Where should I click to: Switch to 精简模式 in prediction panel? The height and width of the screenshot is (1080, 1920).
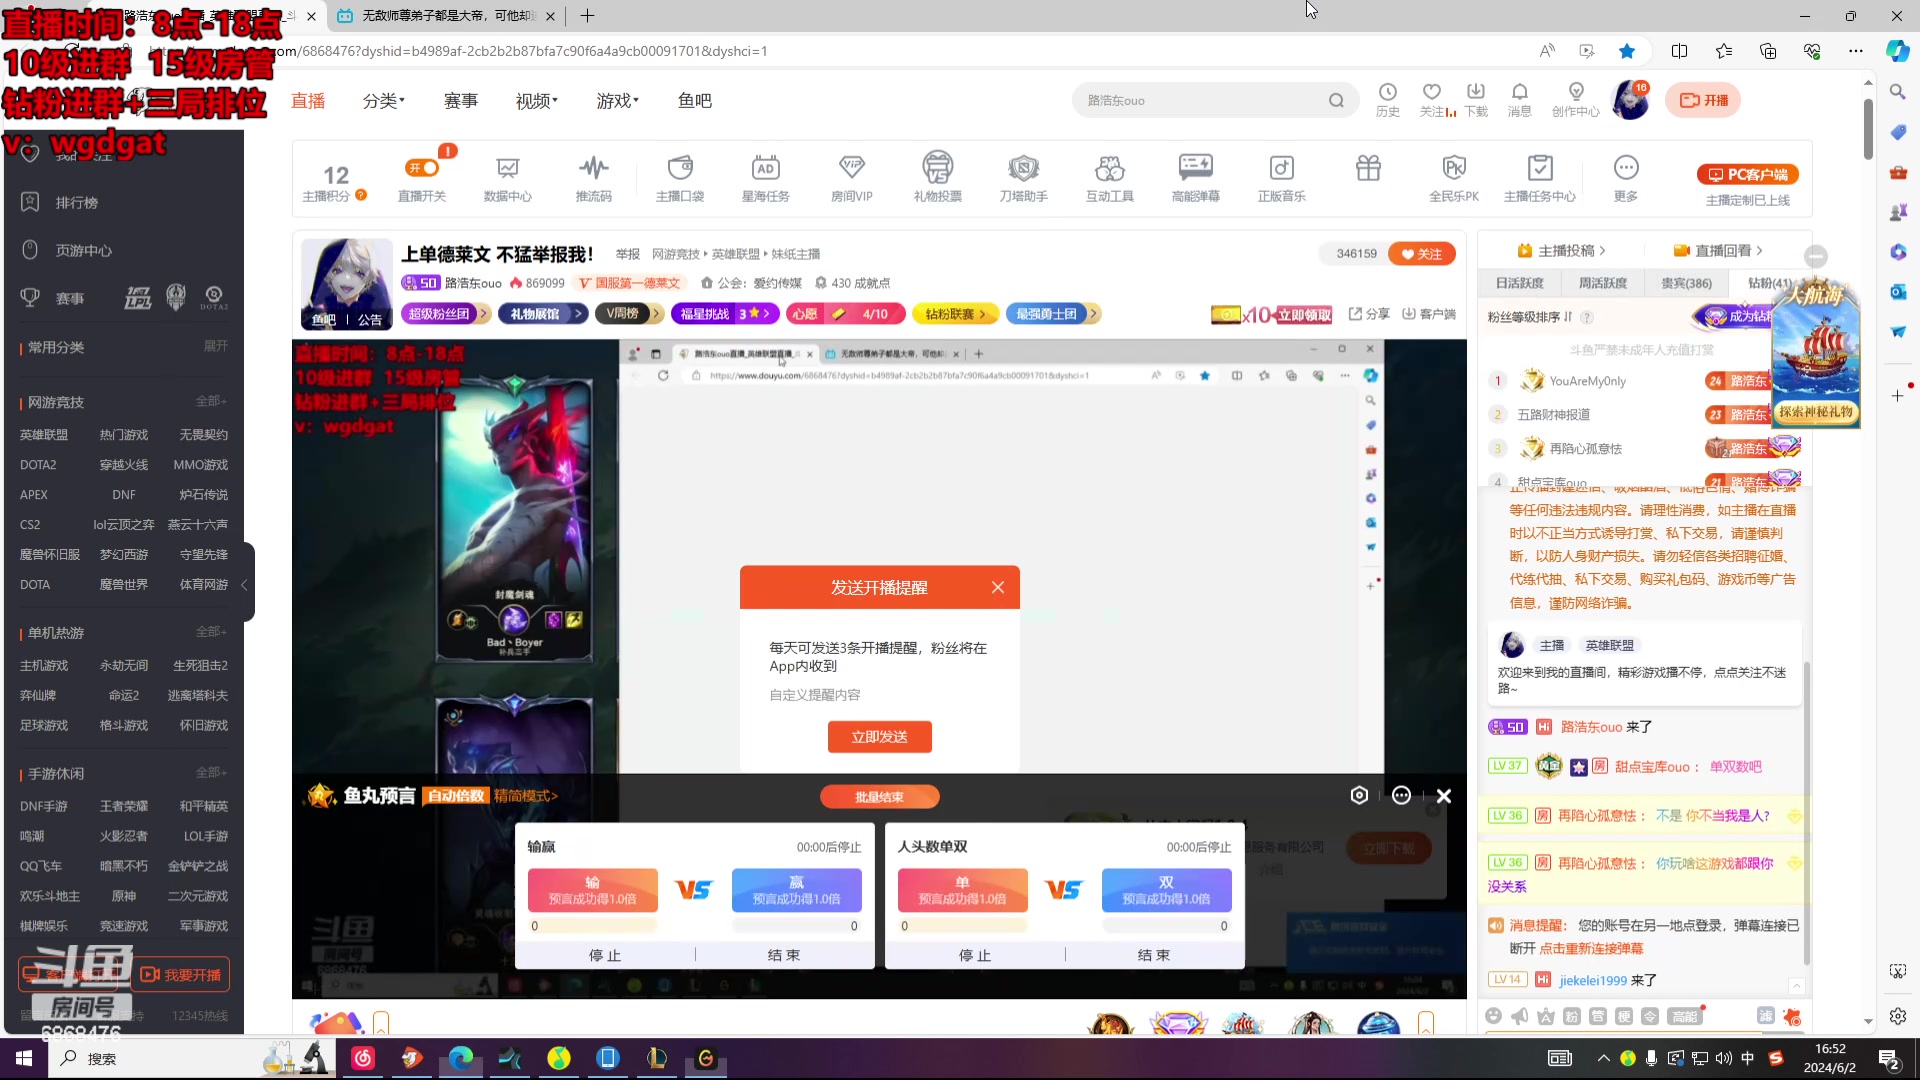tap(525, 796)
